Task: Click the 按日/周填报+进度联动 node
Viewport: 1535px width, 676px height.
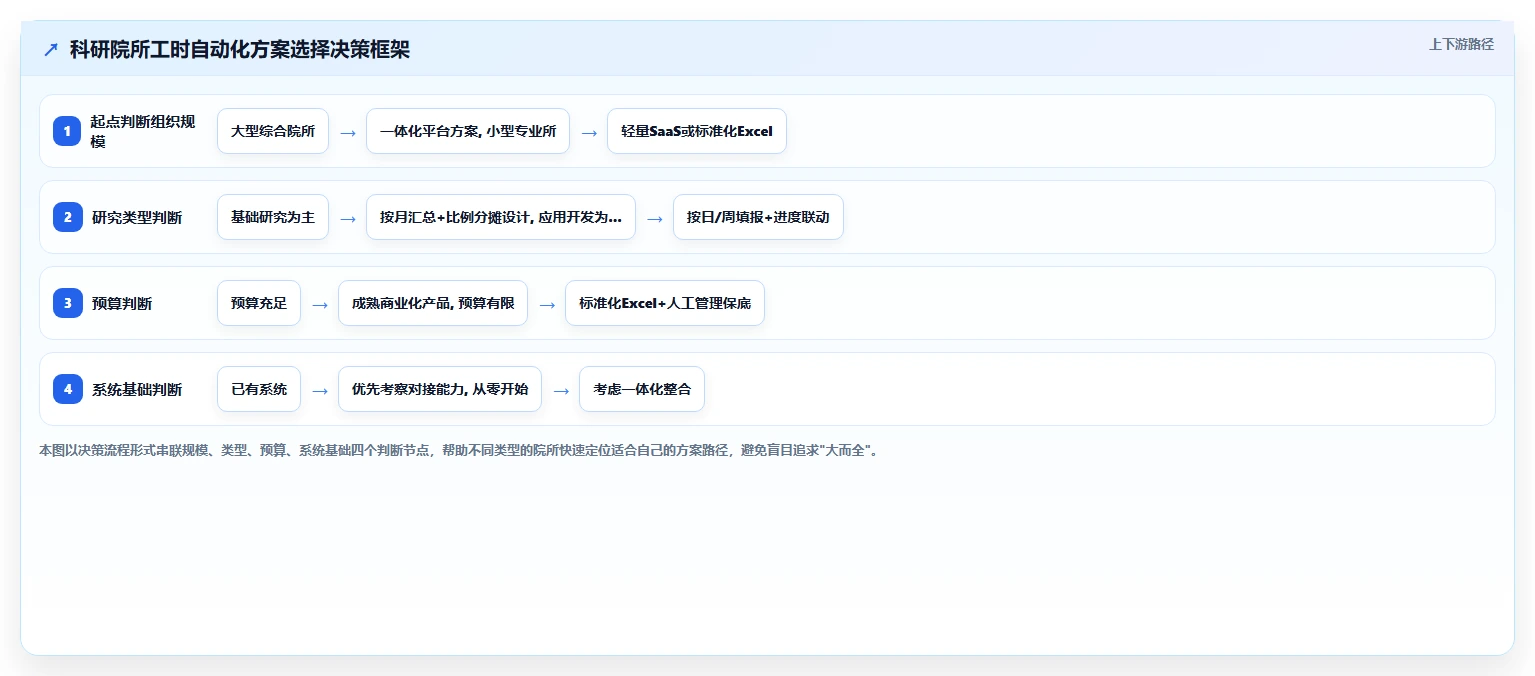Action: (758, 217)
